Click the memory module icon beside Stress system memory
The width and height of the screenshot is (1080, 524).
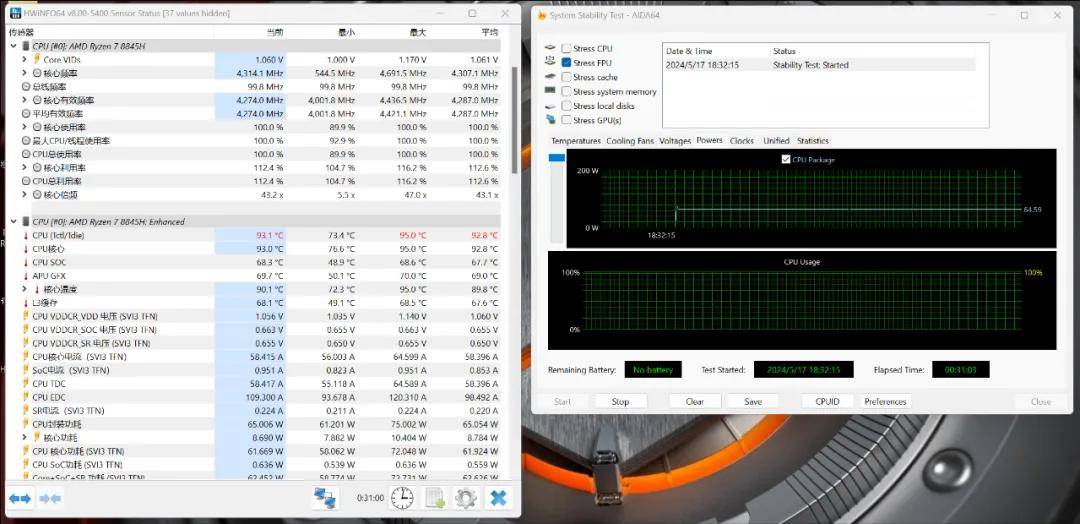tap(550, 91)
